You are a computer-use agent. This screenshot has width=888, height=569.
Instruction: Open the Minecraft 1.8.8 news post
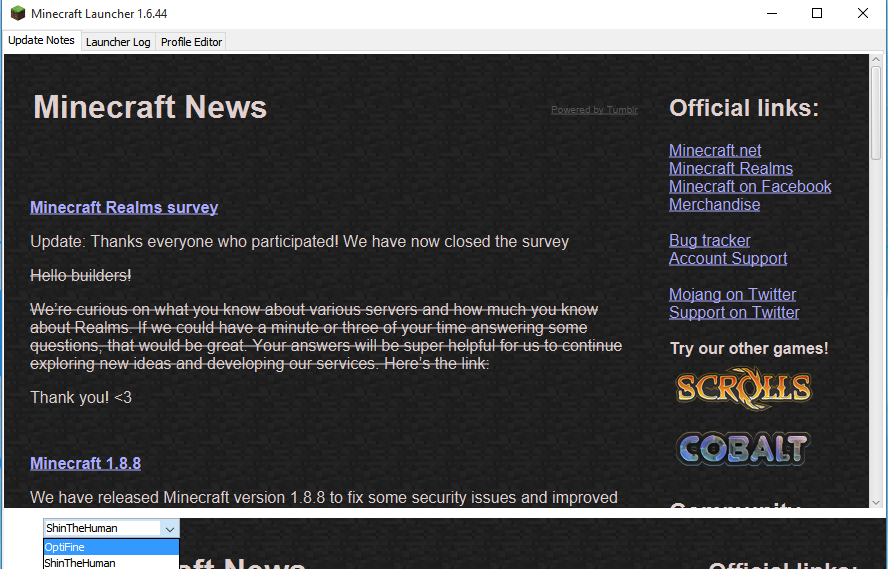coord(85,464)
